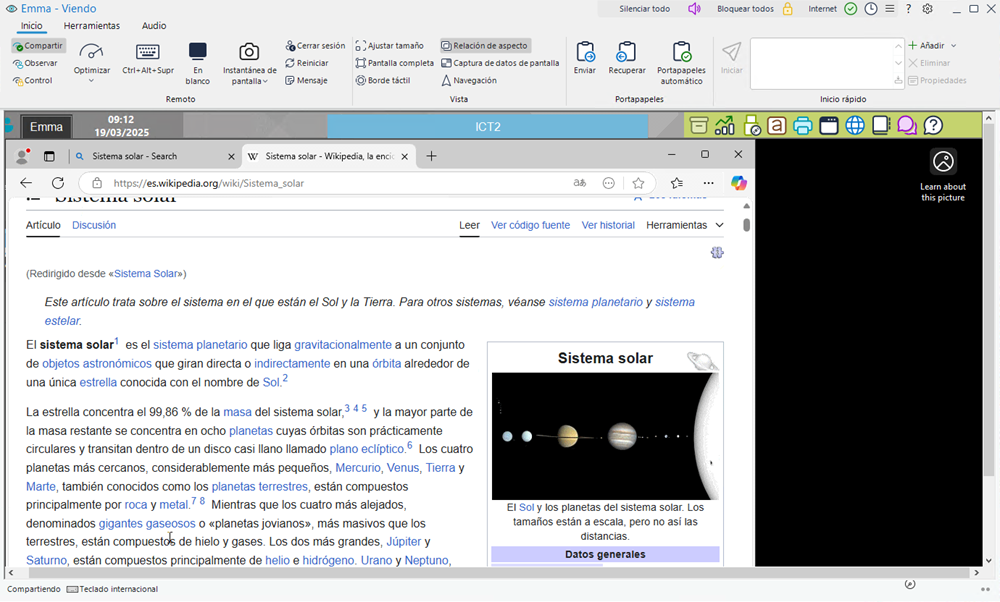Add this page to favorites with the star
The image size is (1000, 602).
tap(638, 183)
